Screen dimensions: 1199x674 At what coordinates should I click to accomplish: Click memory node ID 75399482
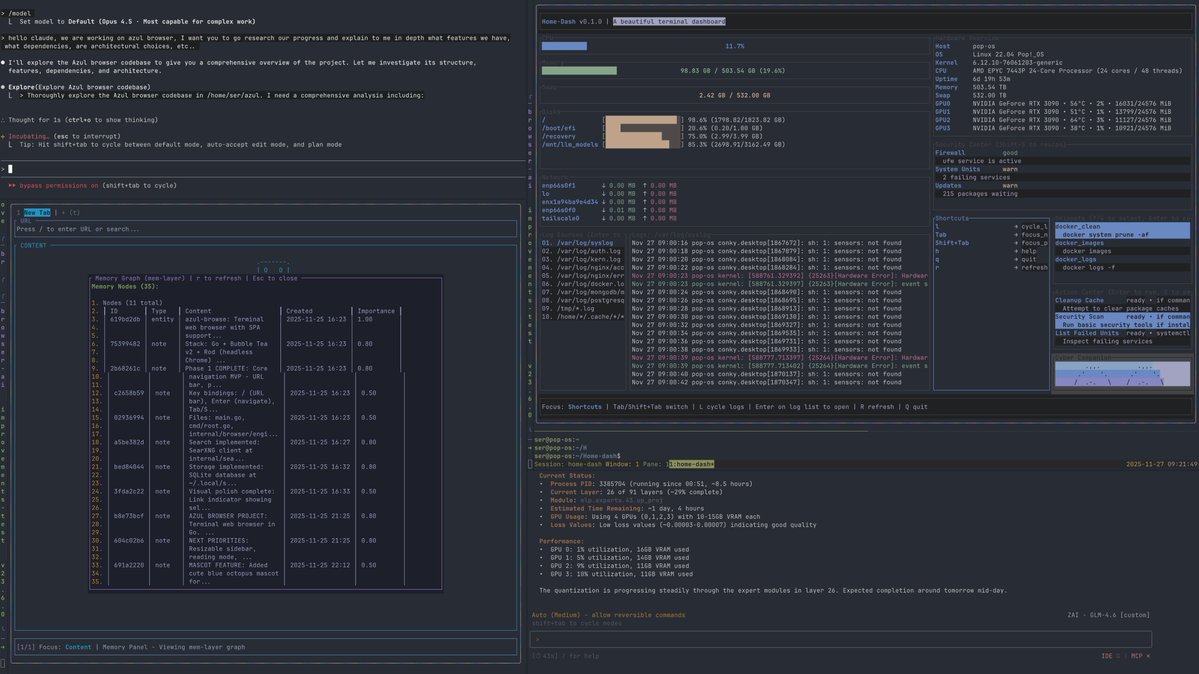125,344
